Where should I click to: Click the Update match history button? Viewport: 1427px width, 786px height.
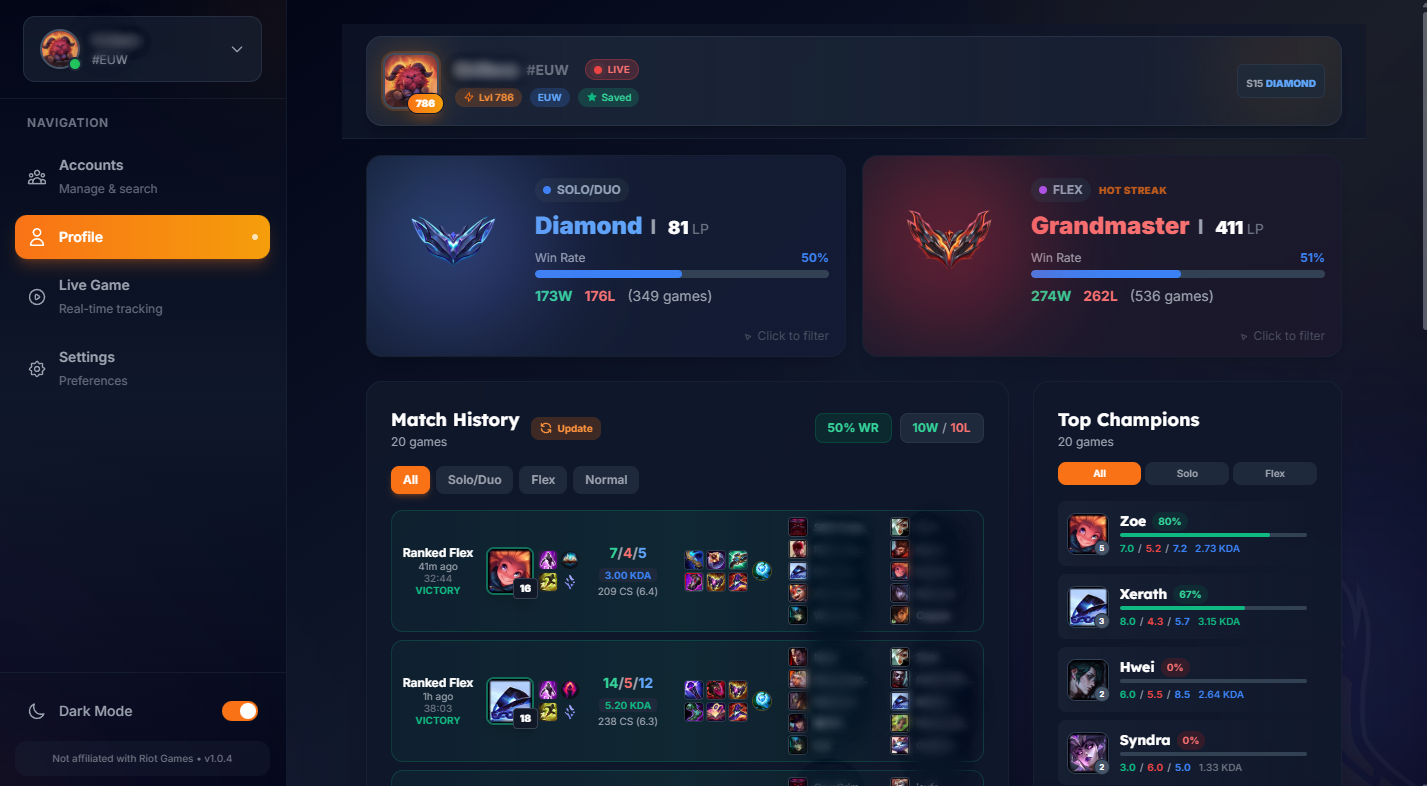coord(566,428)
